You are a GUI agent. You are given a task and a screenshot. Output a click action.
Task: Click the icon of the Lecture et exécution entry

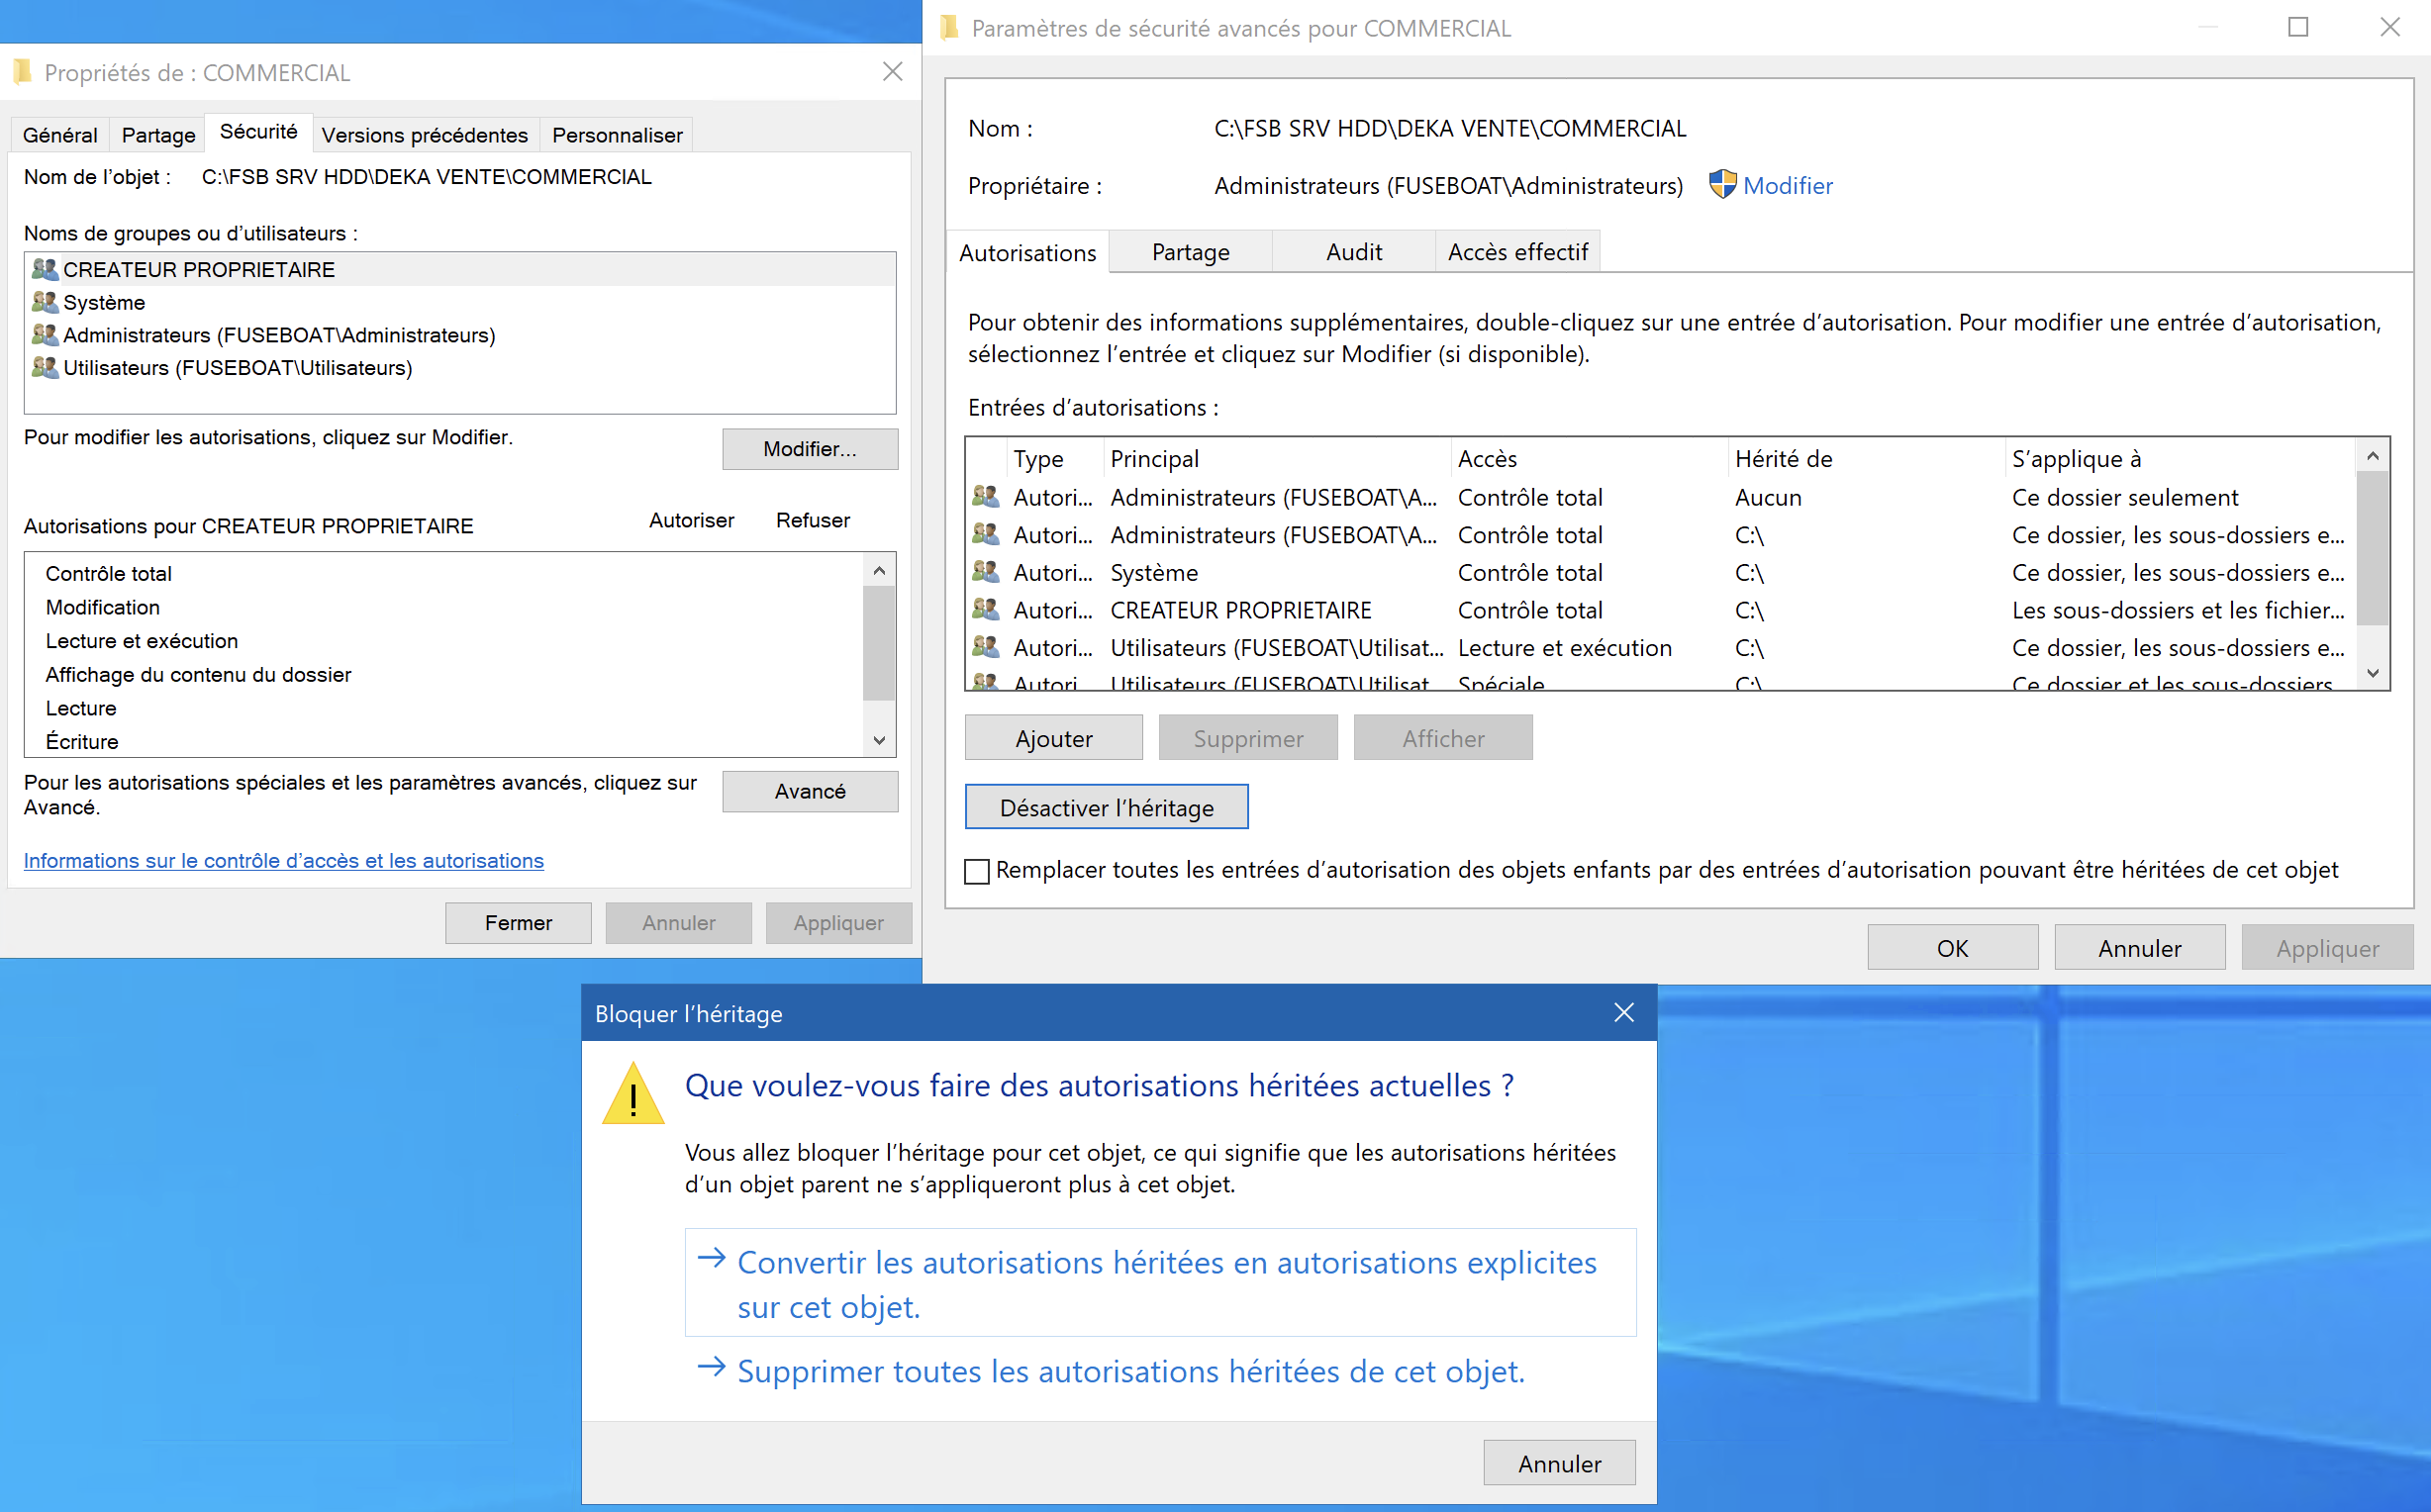coord(986,647)
